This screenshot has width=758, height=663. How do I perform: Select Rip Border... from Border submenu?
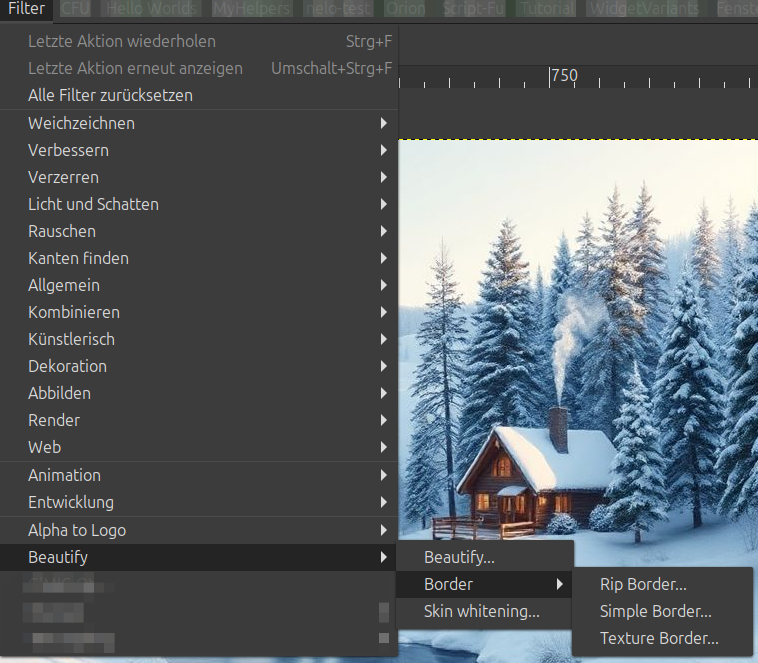pos(643,584)
